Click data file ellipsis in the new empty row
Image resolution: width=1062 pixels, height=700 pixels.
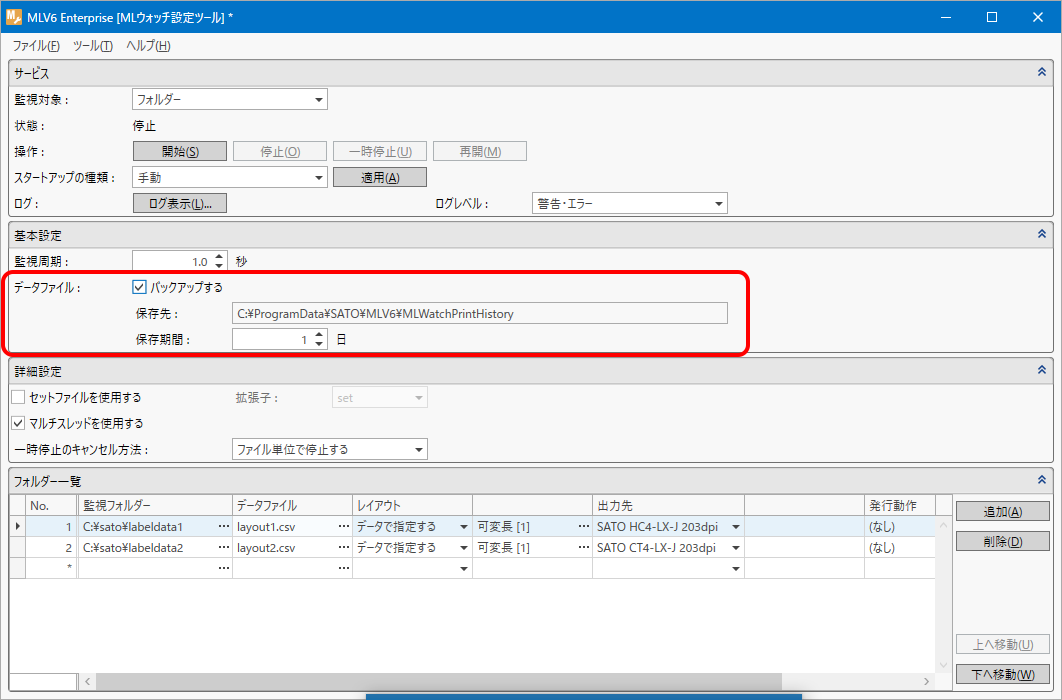point(343,568)
